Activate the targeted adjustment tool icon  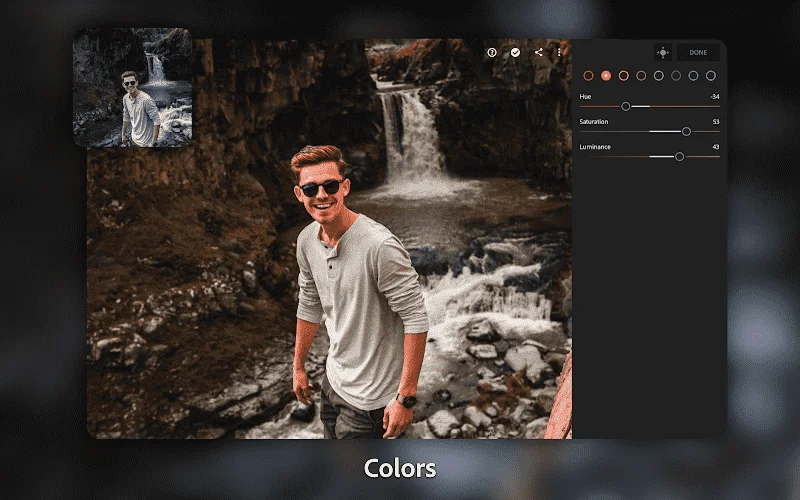click(663, 52)
